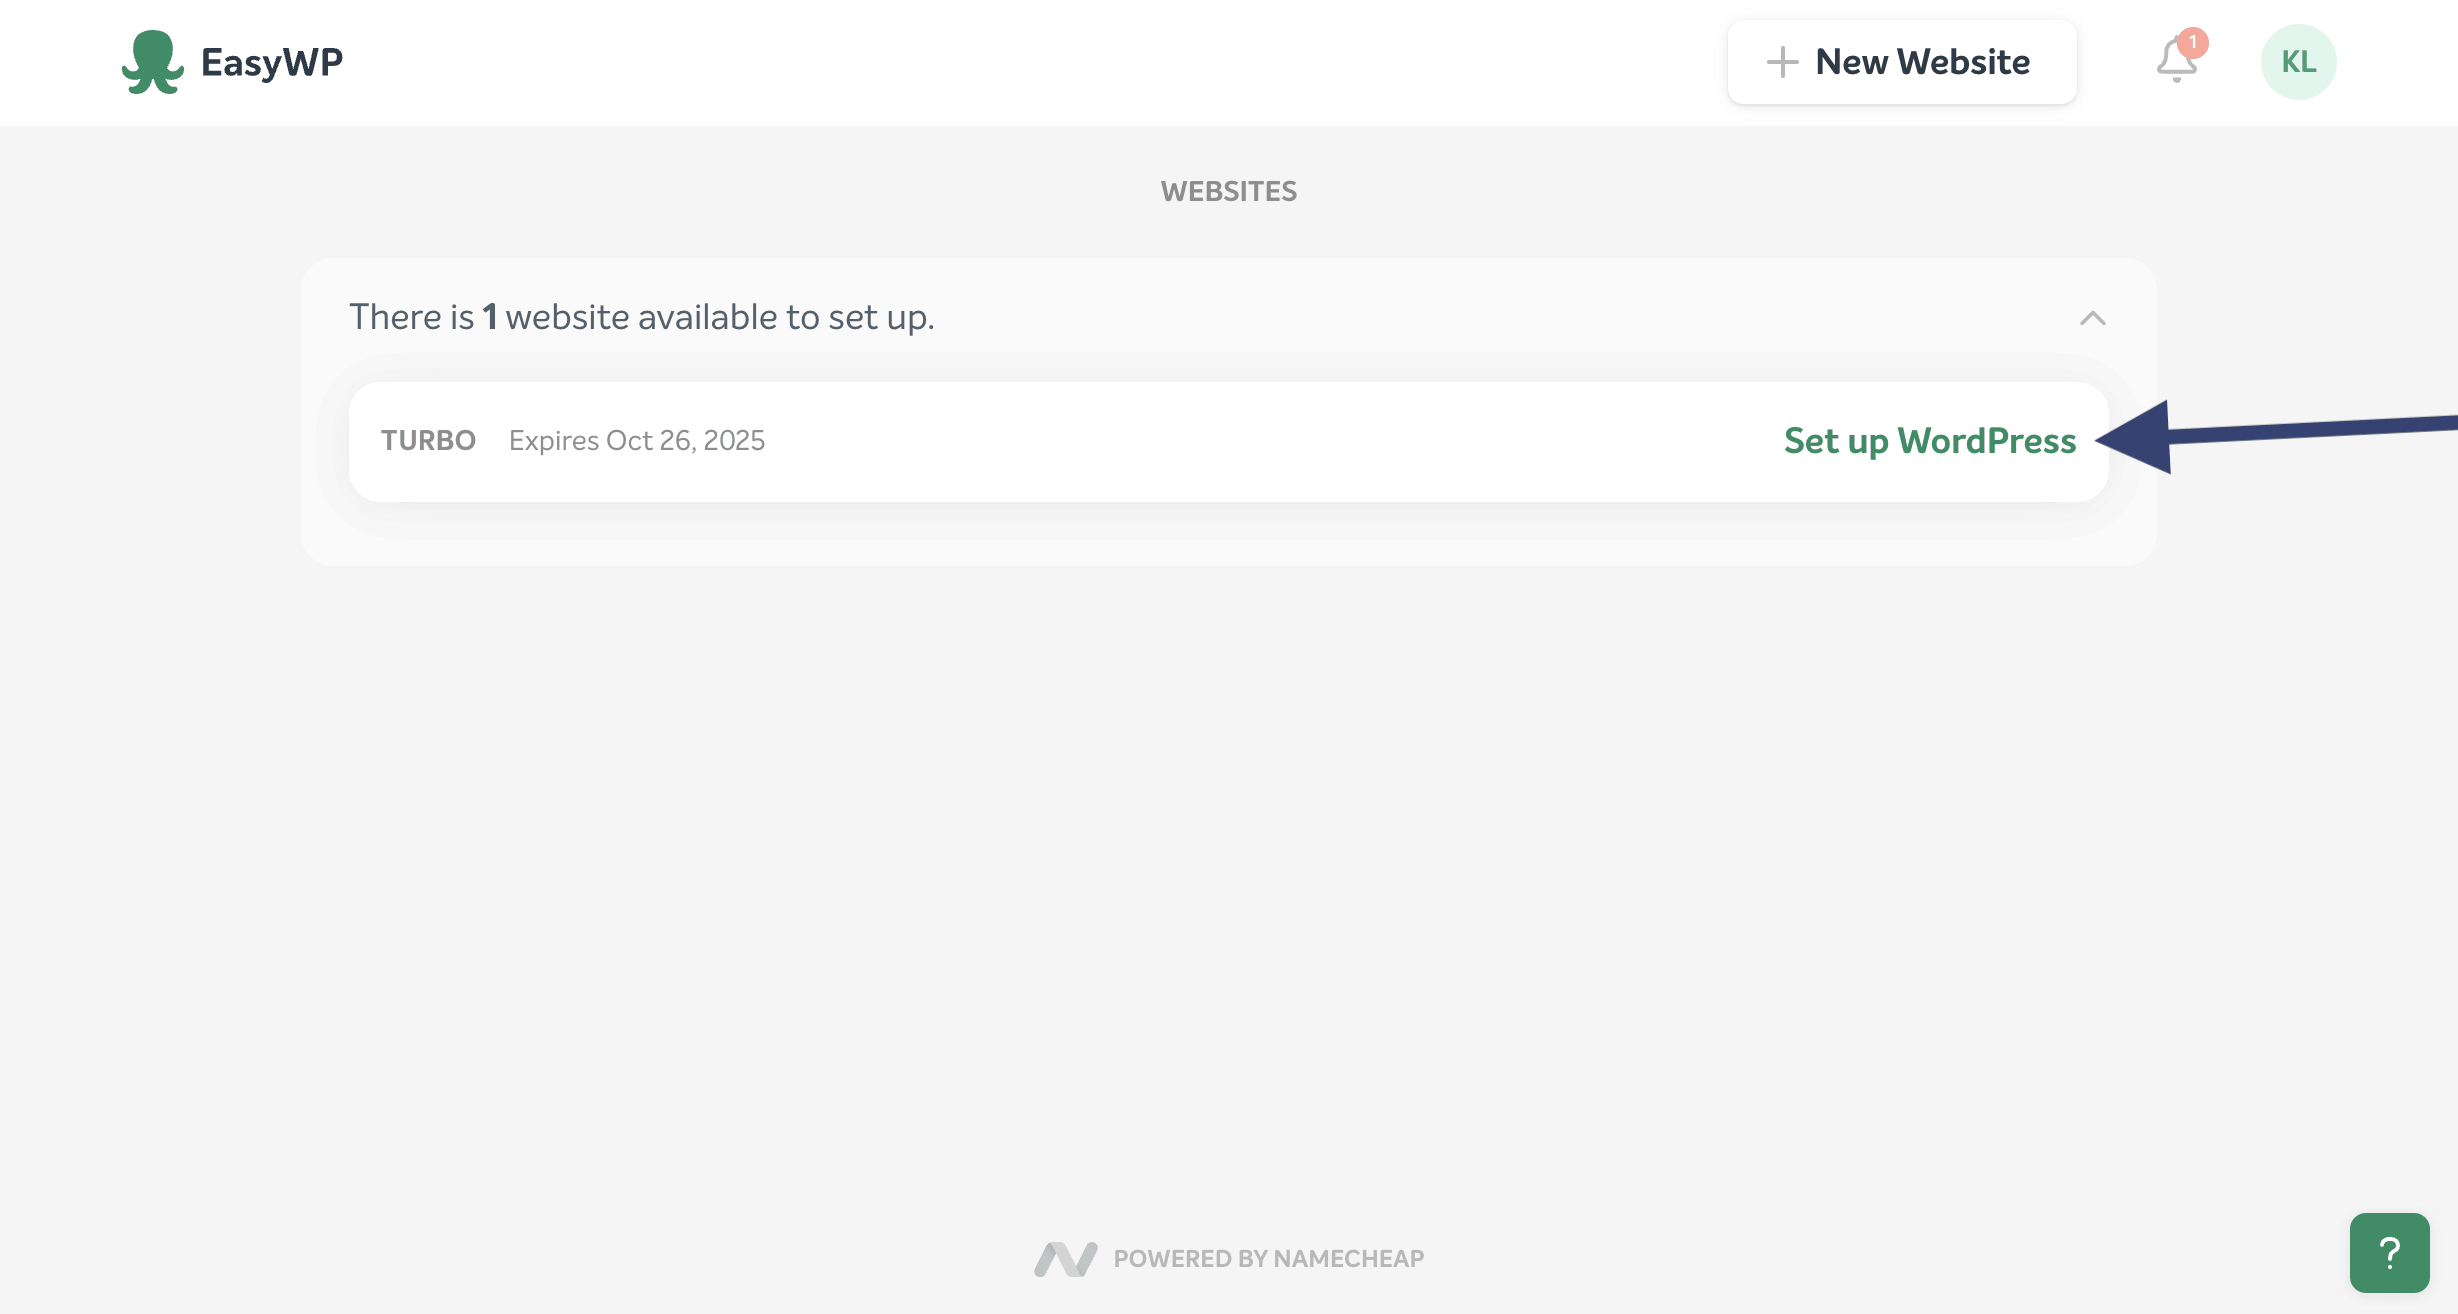Viewport: 2458px width, 1314px height.
Task: Click the Expires Oct 26, 2025 text
Action: [636, 441]
